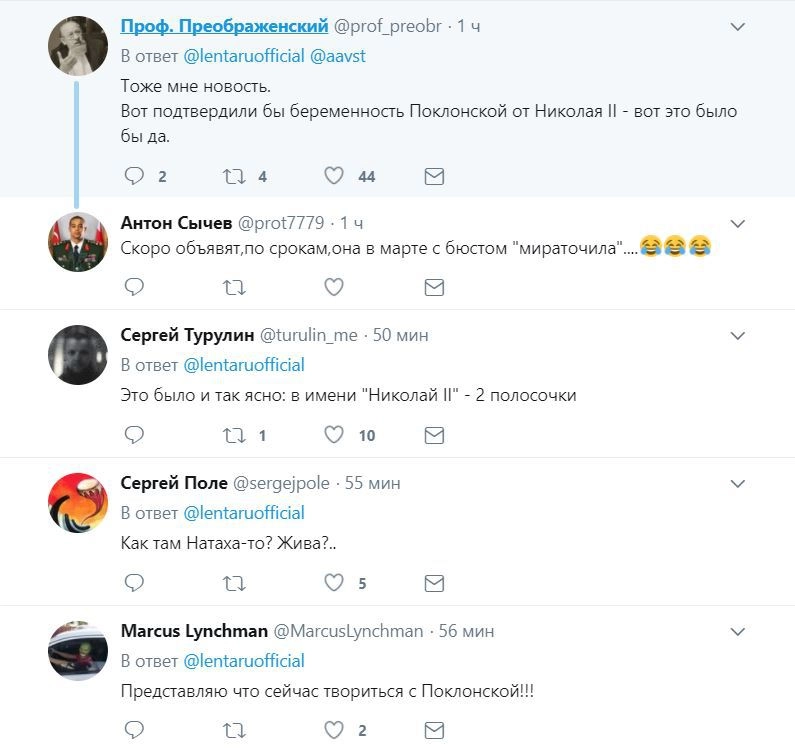Send Антон Сычев's tweet via direct message
The width and height of the screenshot is (795, 751).
pyautogui.click(x=434, y=287)
